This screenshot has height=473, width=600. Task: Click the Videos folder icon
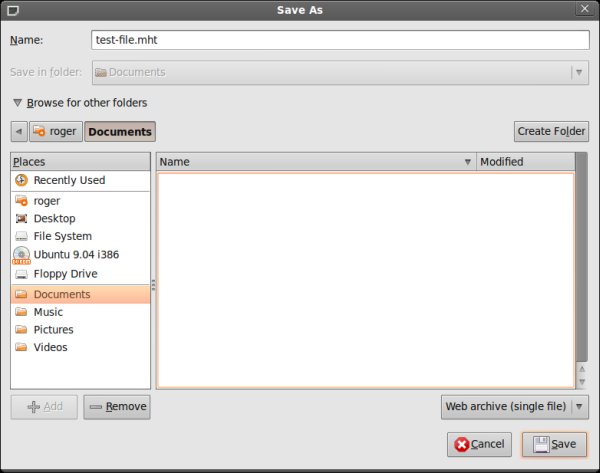click(21, 347)
